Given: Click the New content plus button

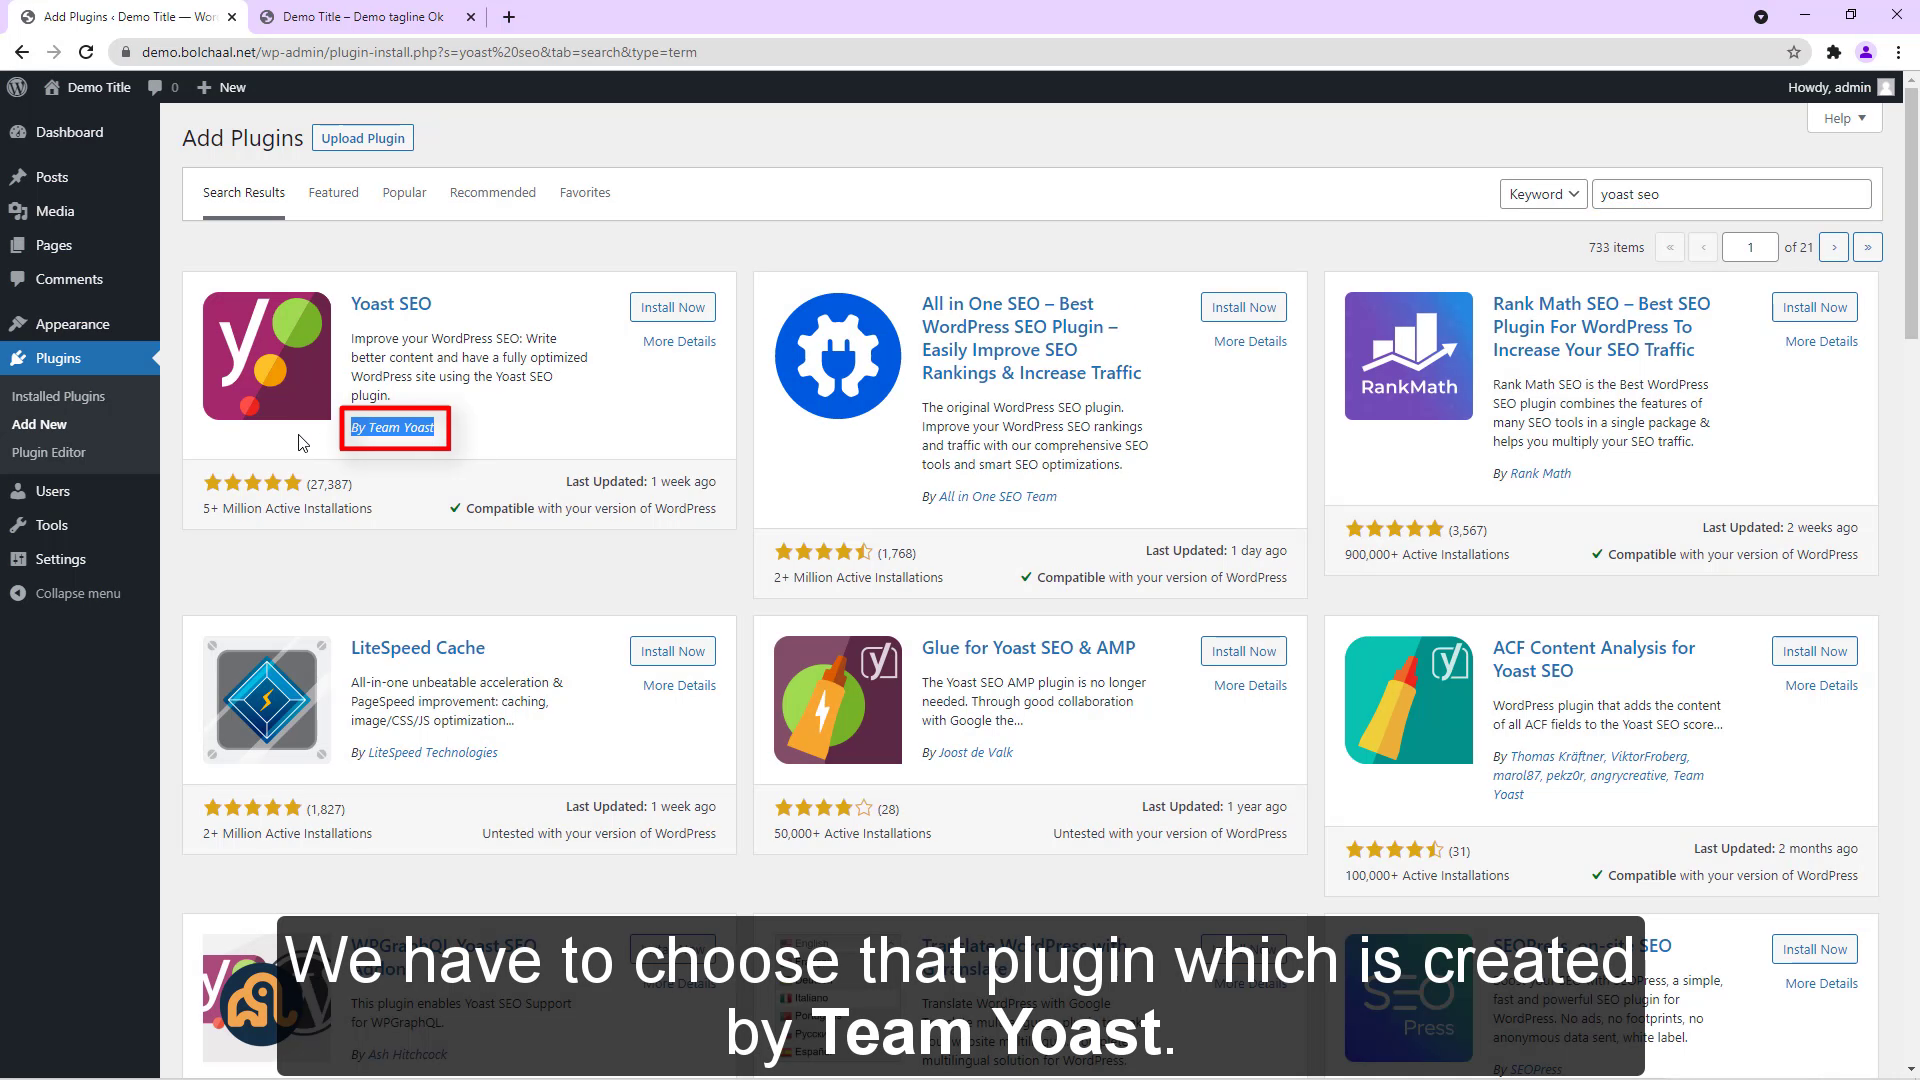Looking at the screenshot, I should [x=221, y=87].
